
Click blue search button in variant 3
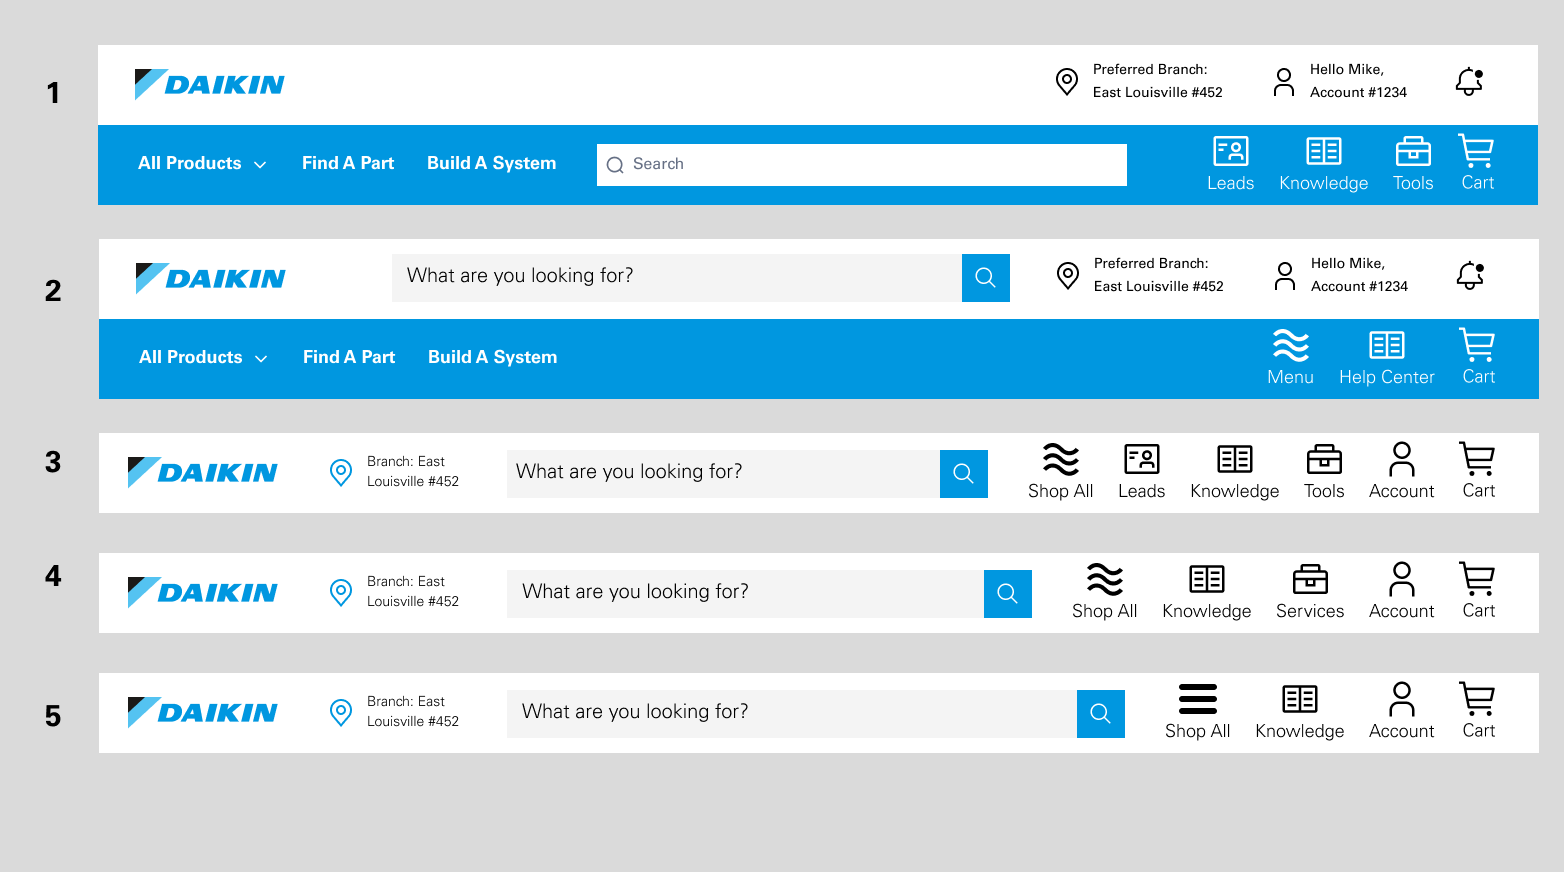964,474
